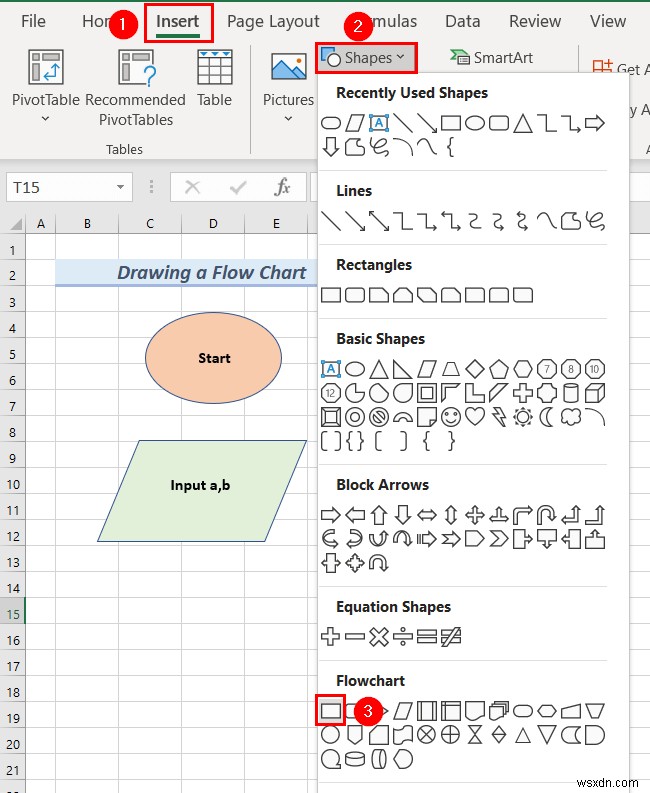
Task: Select Striped Right Arrow shape
Action: coord(426,539)
